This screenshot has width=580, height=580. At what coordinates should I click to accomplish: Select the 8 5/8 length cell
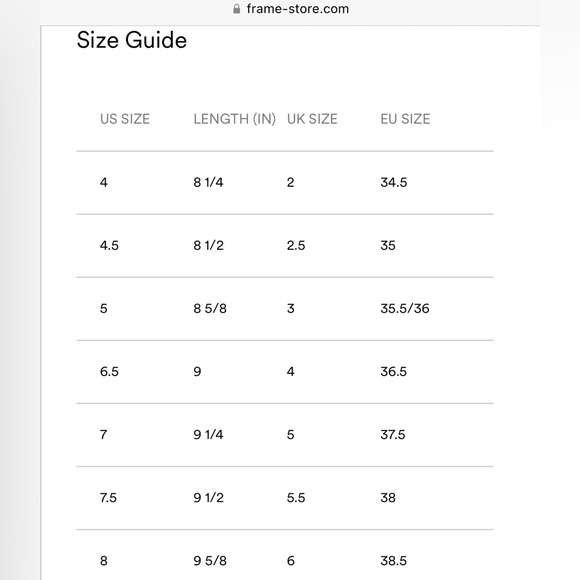click(210, 308)
